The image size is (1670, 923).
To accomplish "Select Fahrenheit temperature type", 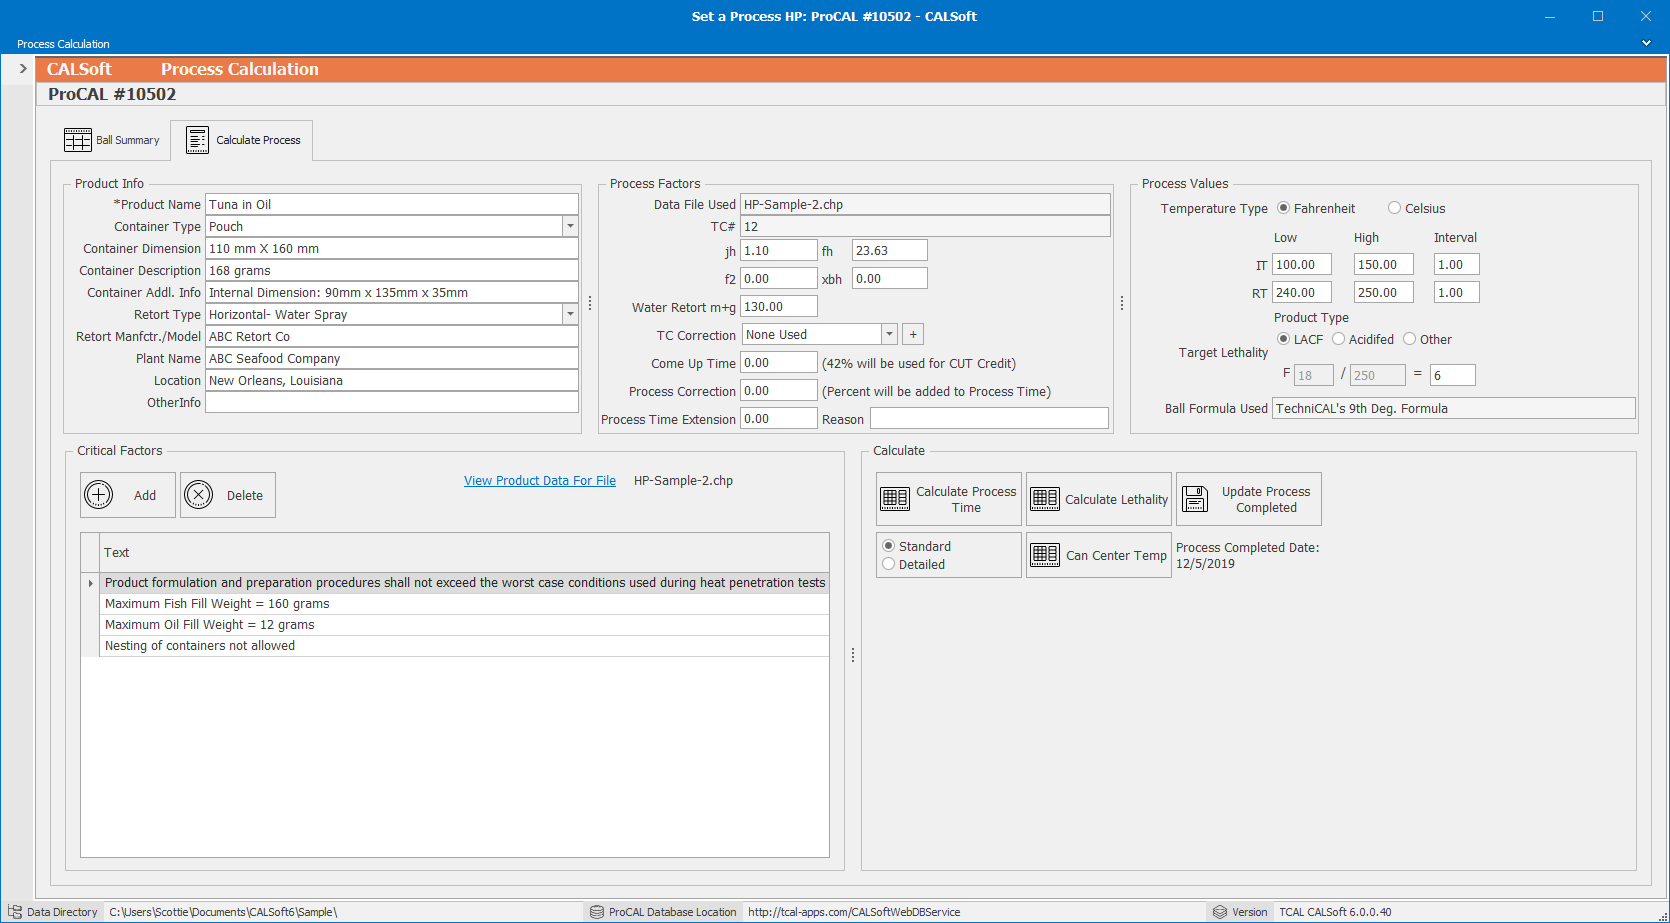I will [x=1284, y=208].
